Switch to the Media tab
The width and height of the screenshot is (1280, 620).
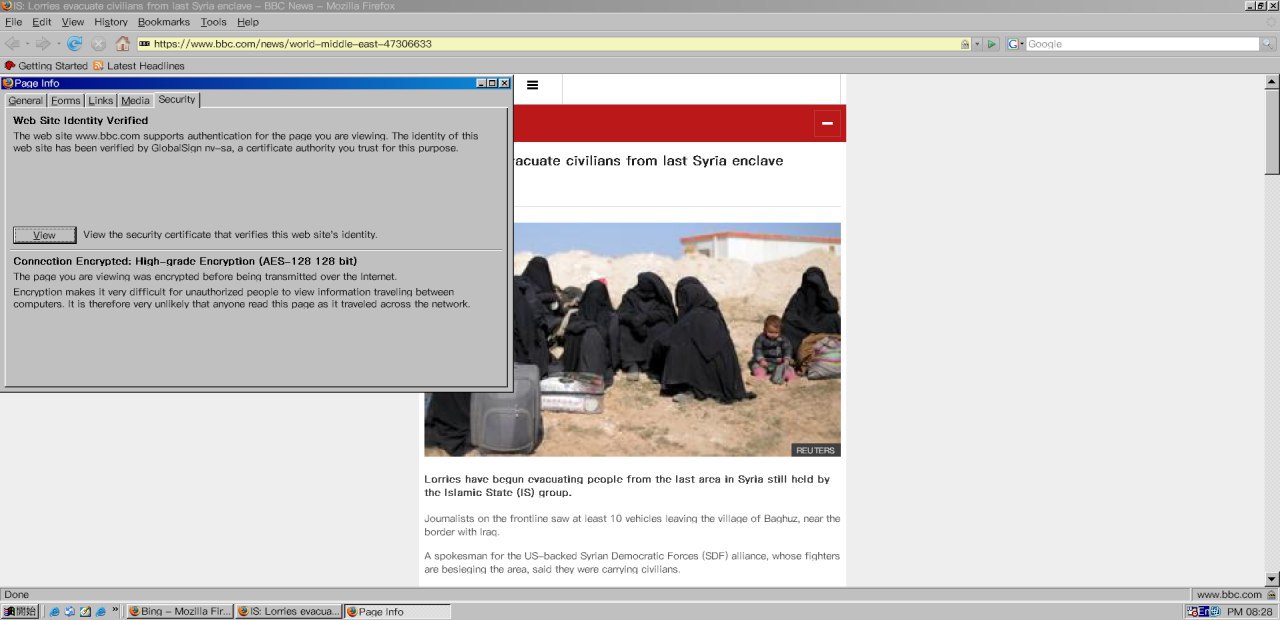135,101
